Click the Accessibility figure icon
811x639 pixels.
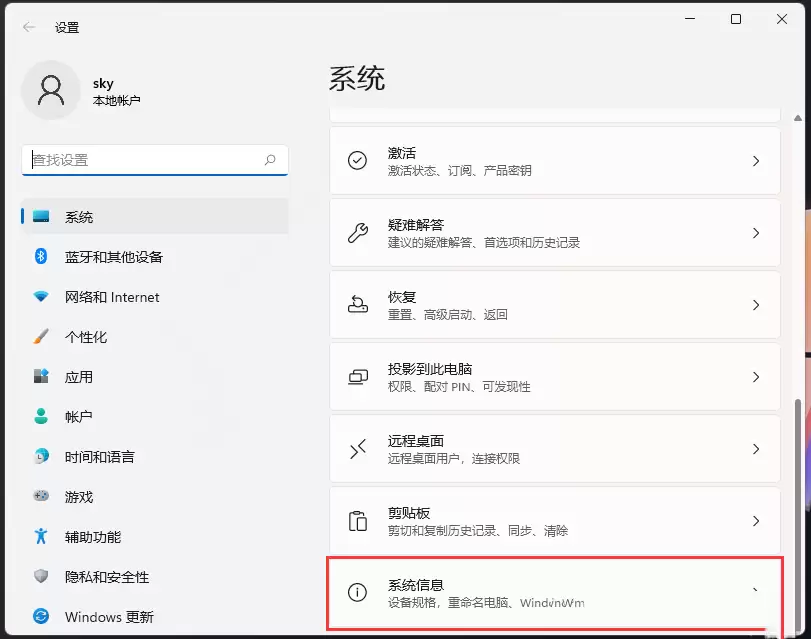41,537
